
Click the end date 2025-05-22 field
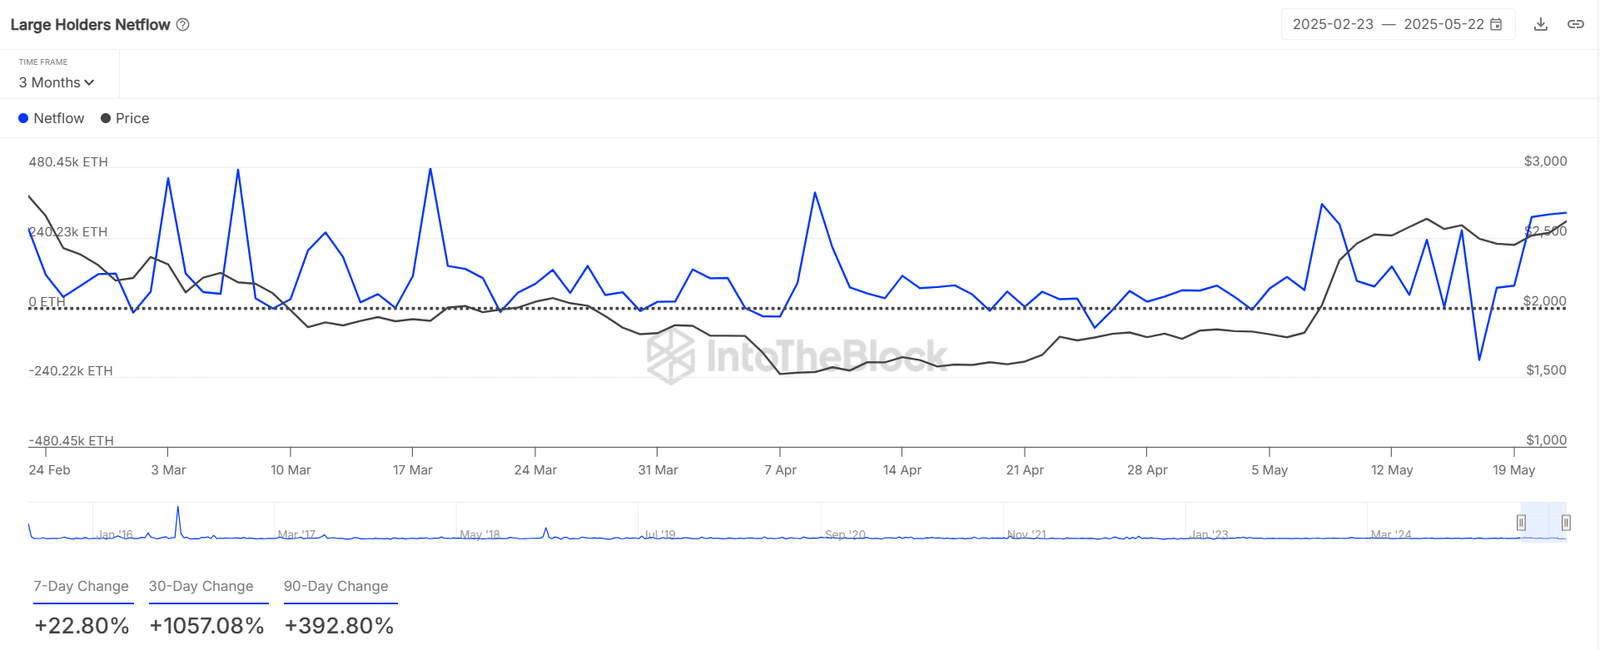1444,24
